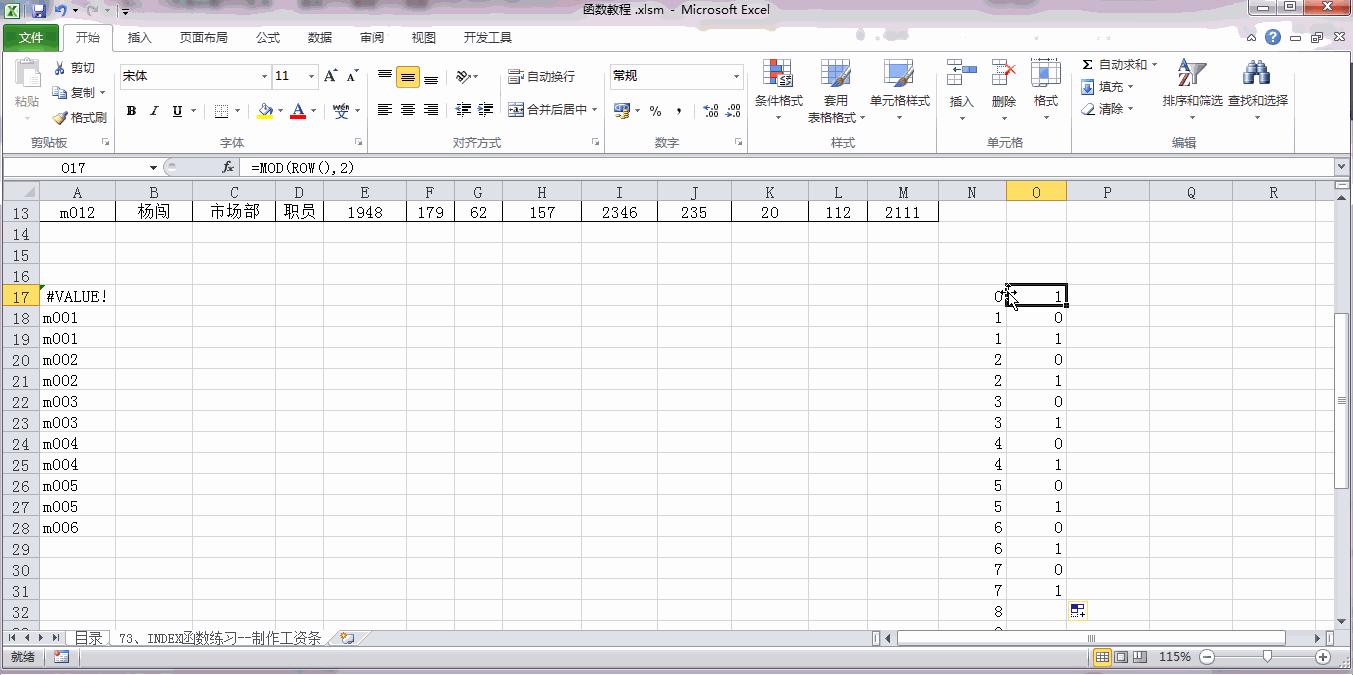Image resolution: width=1353 pixels, height=675 pixels.
Task: Click the Increase Decimal icon
Action: 709,112
